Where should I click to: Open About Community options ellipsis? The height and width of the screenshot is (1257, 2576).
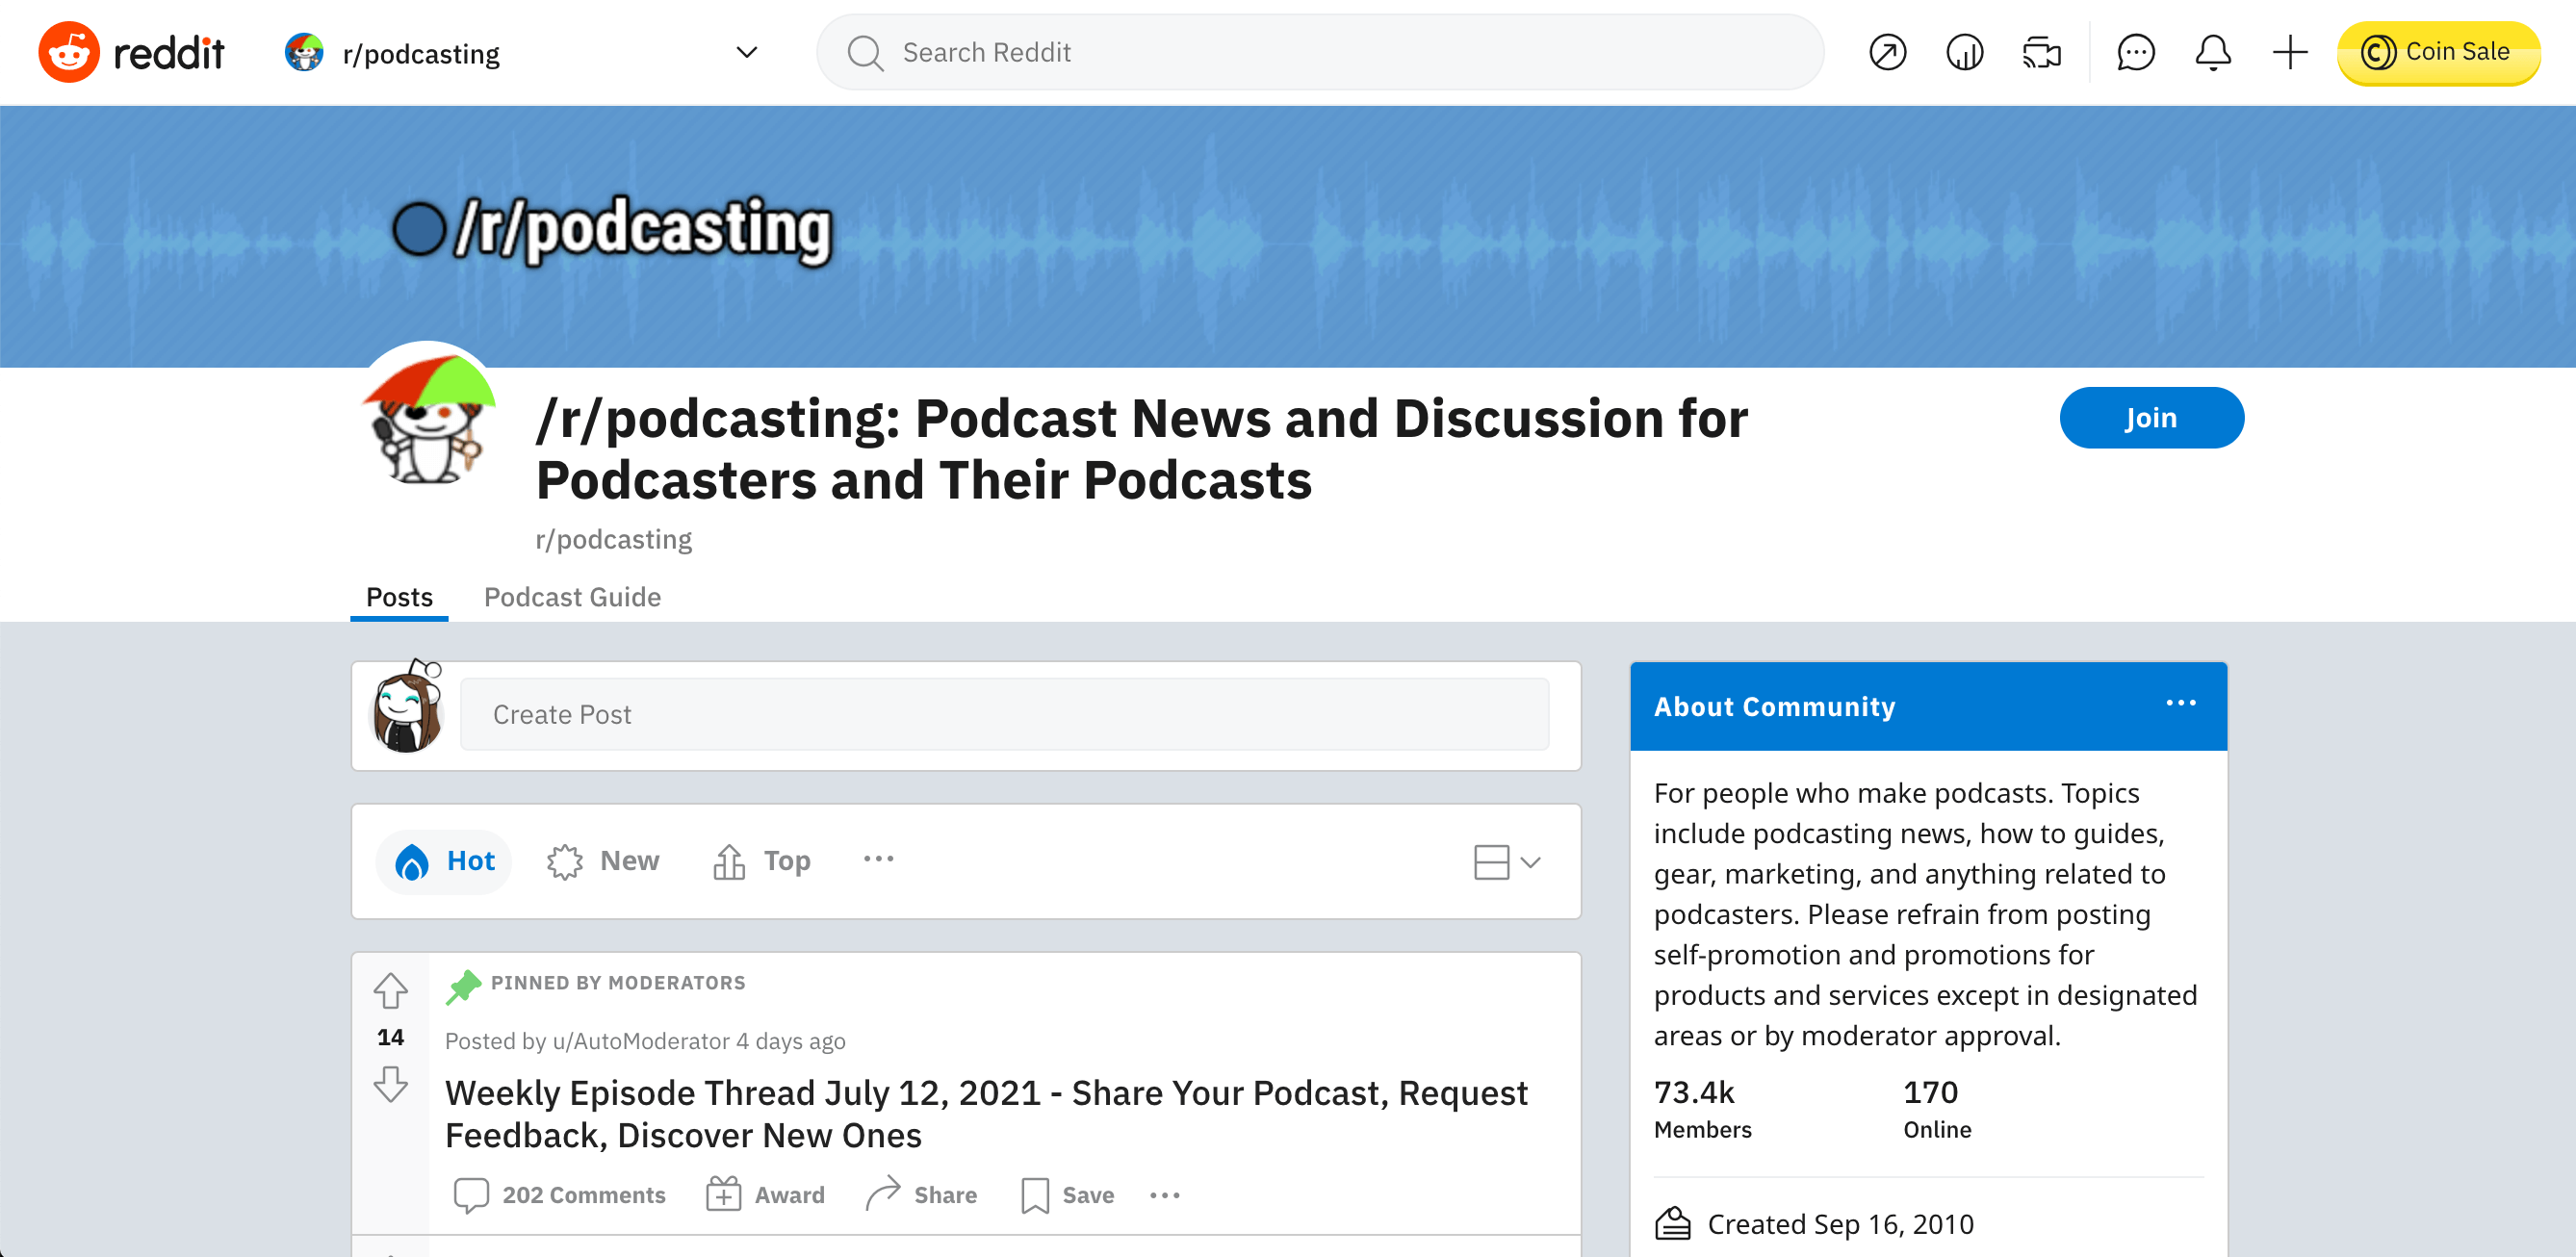(2181, 703)
